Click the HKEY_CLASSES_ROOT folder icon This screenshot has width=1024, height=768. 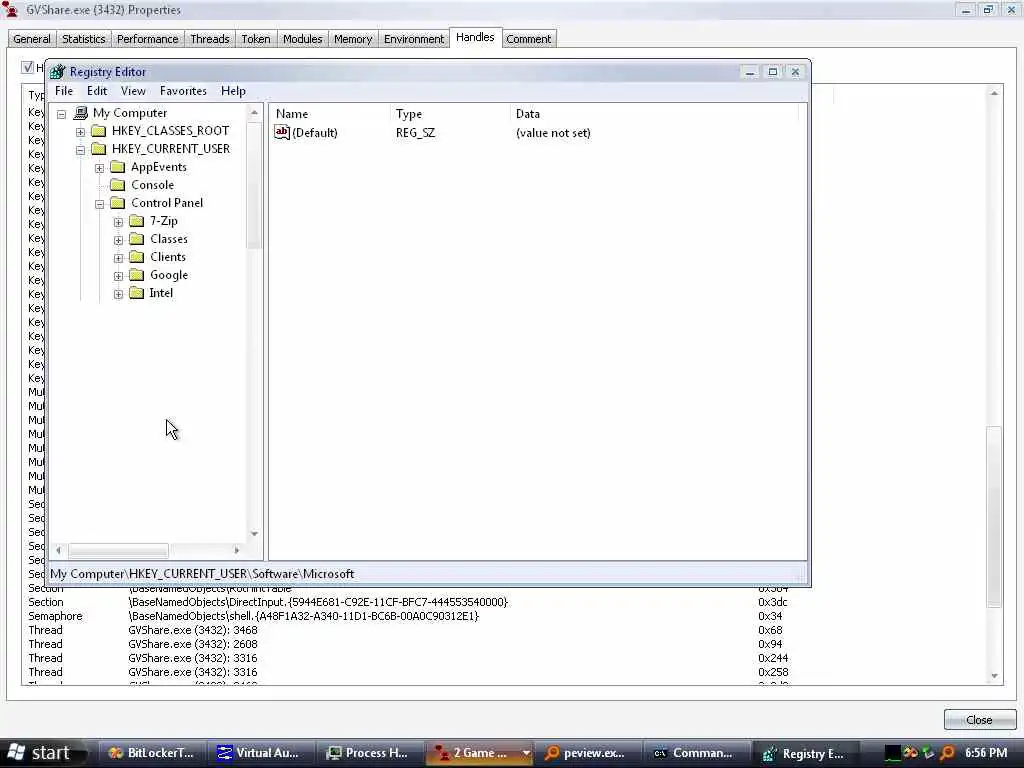click(x=99, y=131)
